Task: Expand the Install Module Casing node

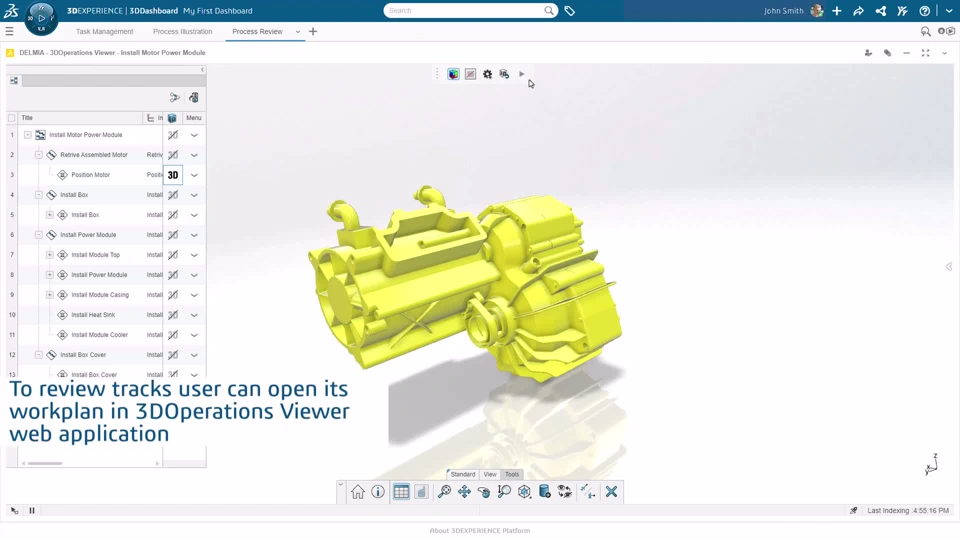Action: tap(50, 295)
